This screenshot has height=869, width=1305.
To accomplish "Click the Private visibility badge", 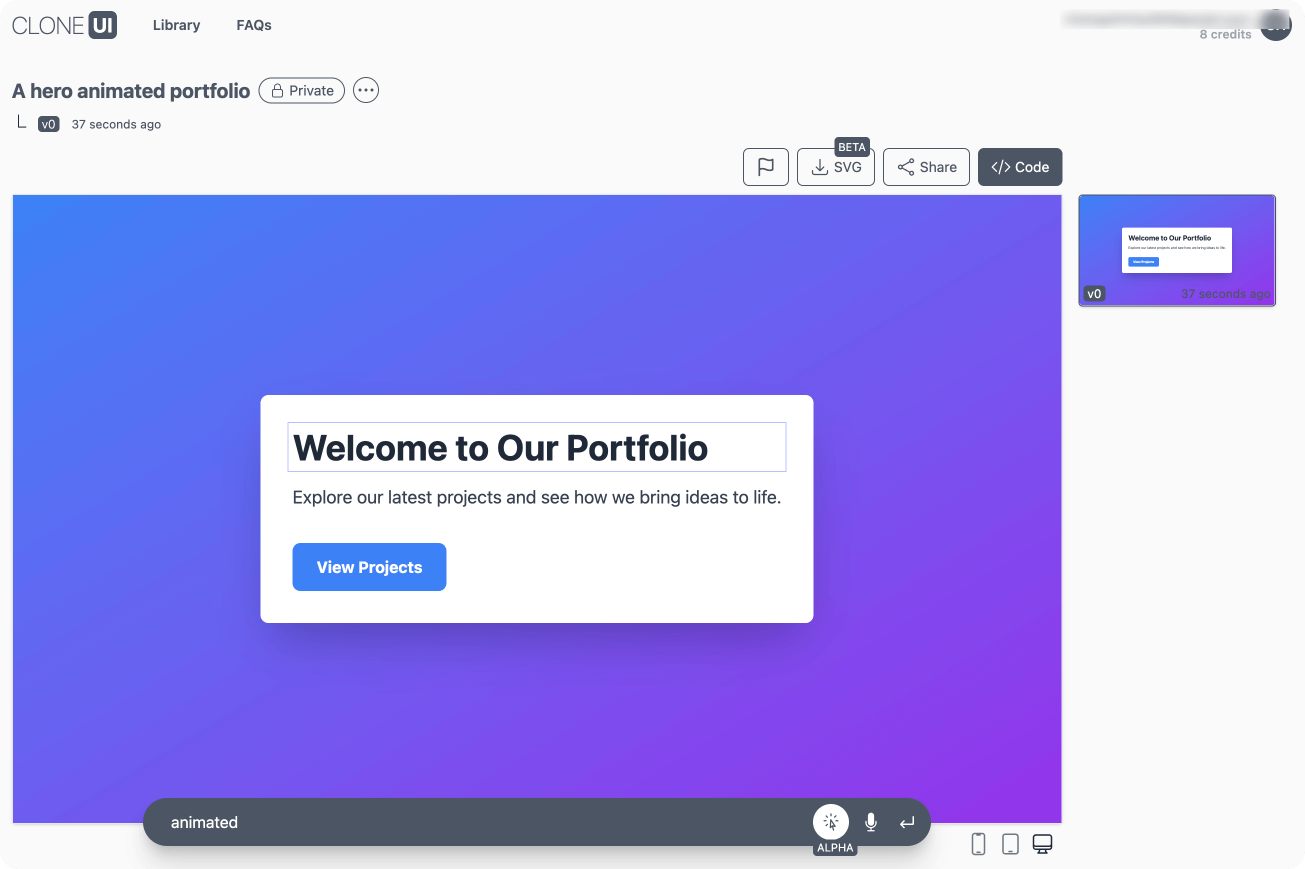I will [x=302, y=91].
